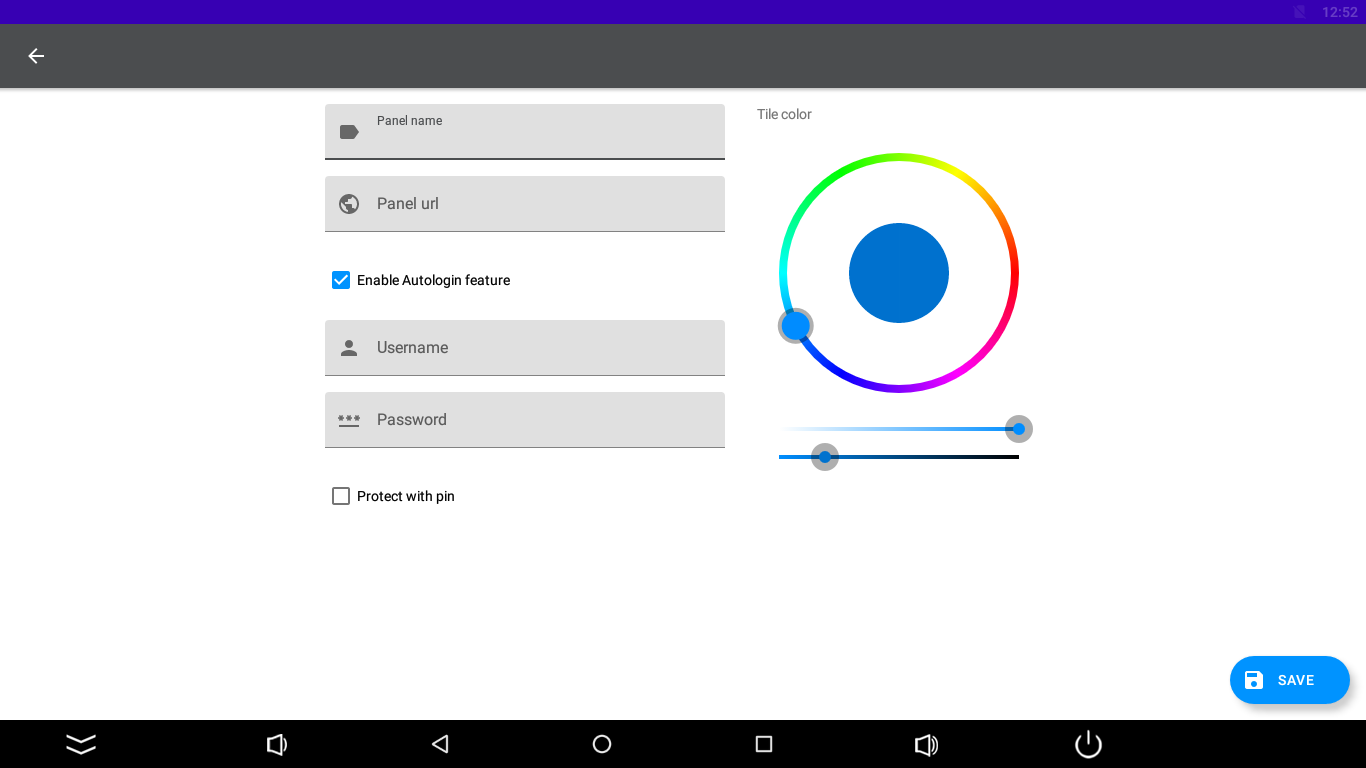This screenshot has height=768, width=1366.
Task: Open recent apps with the square button
Action: pyautogui.click(x=764, y=744)
